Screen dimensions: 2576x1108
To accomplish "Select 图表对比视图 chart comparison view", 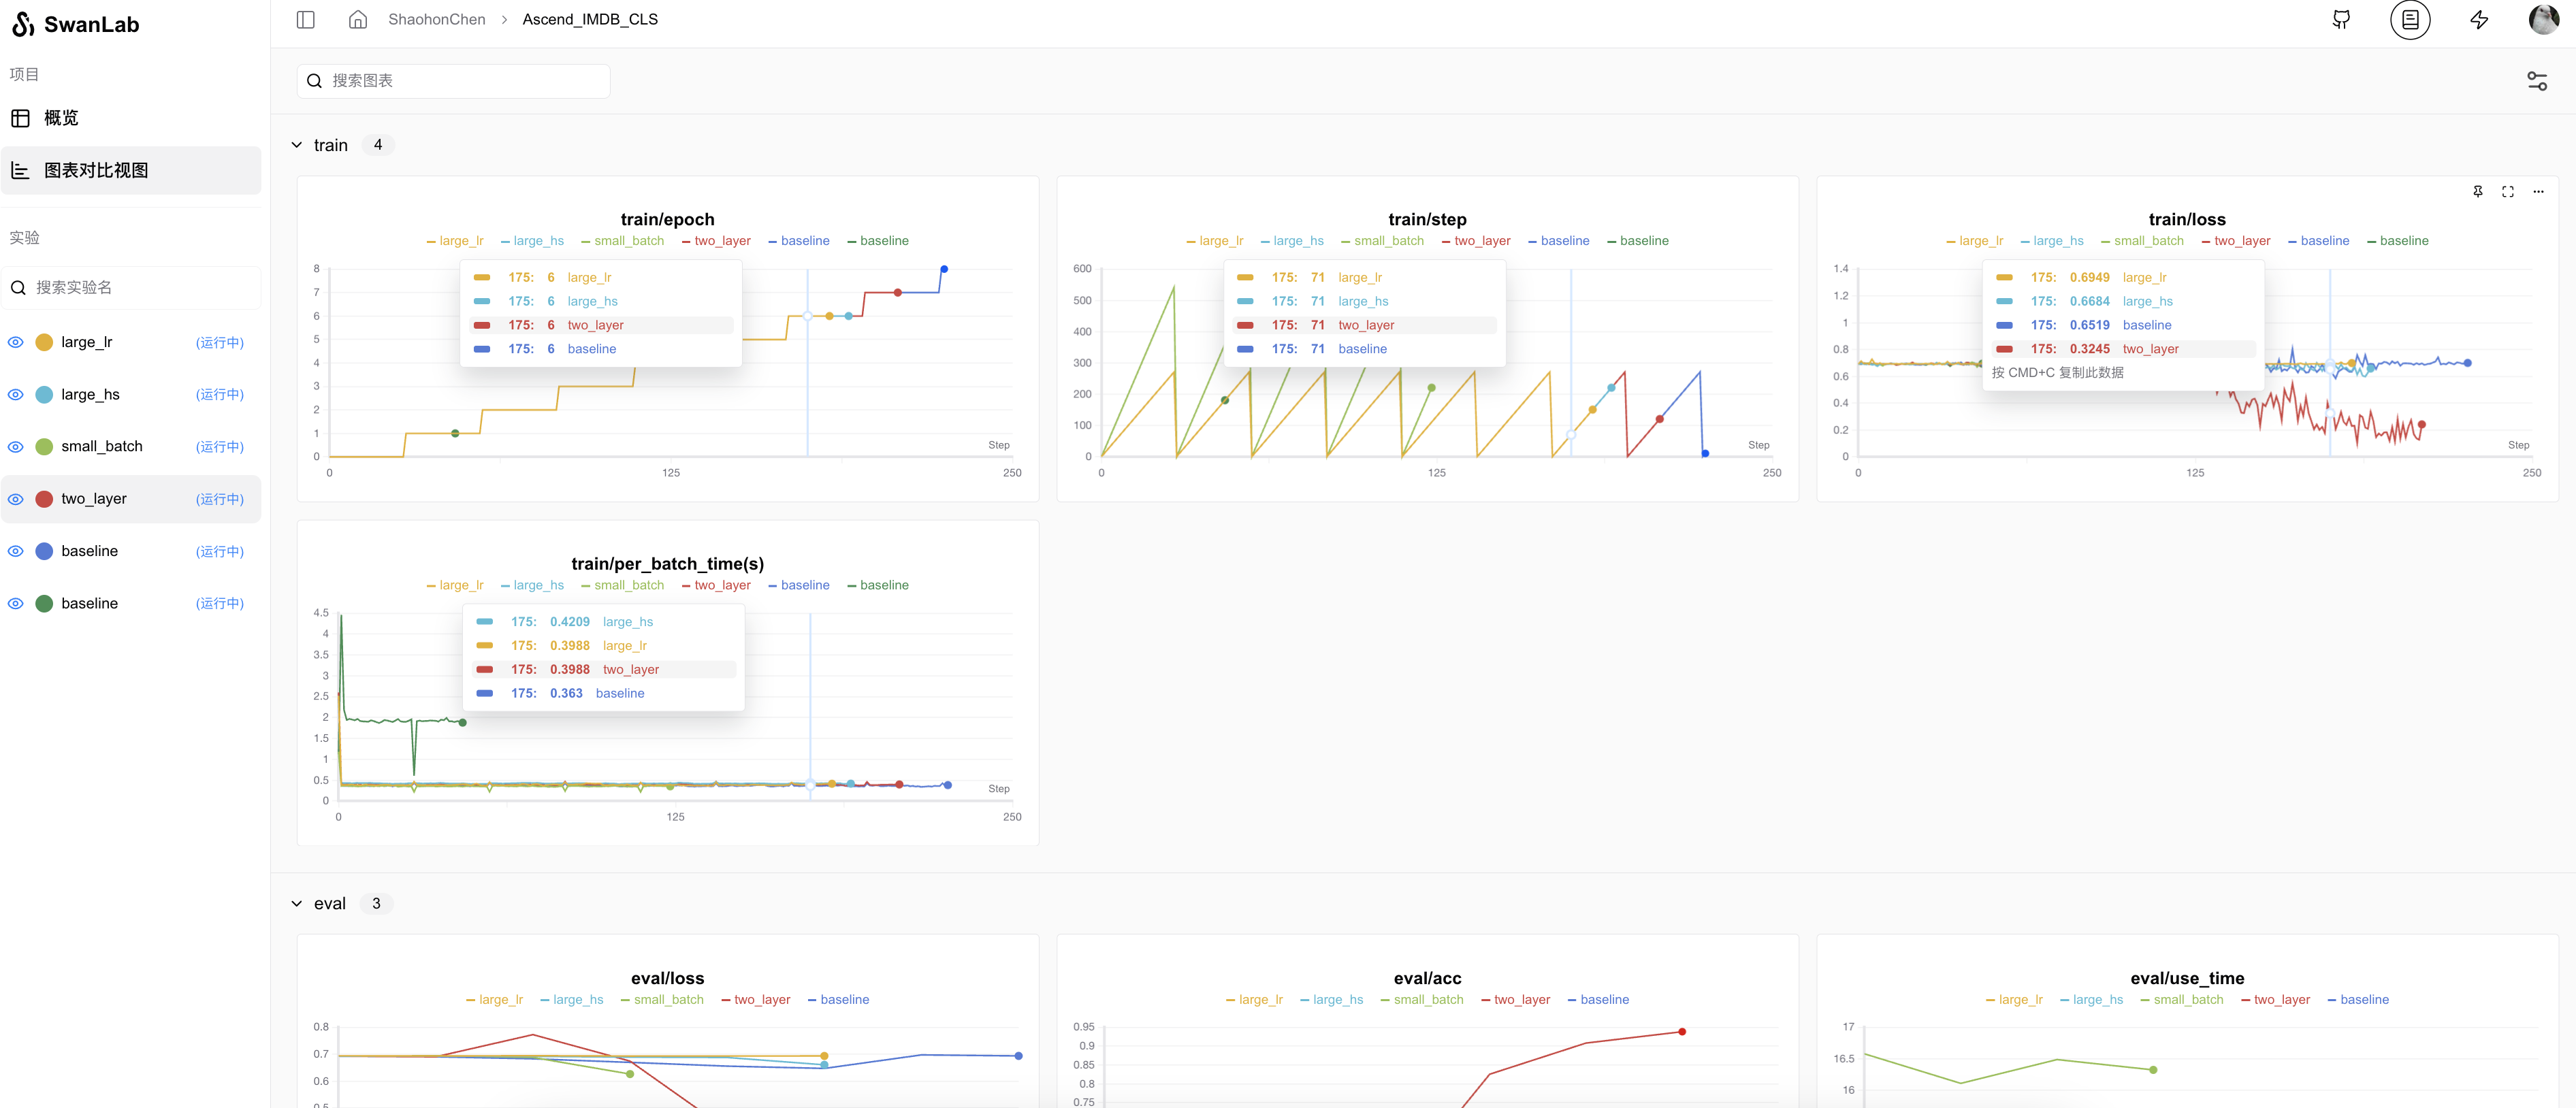I will (95, 171).
